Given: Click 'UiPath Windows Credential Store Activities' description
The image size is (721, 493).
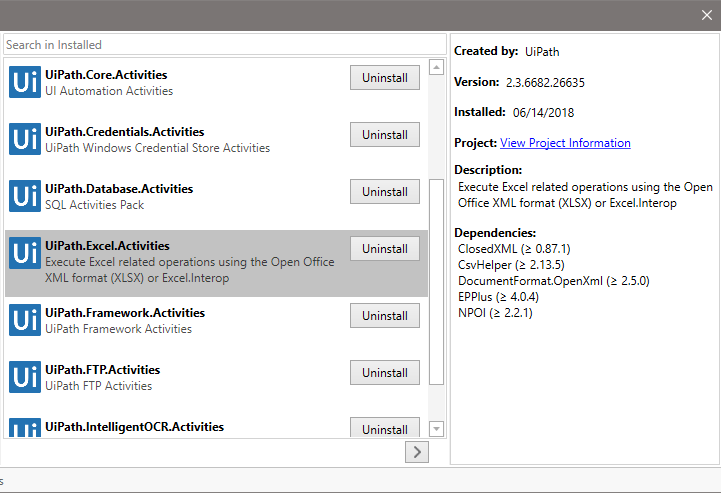Looking at the screenshot, I should 158,148.
